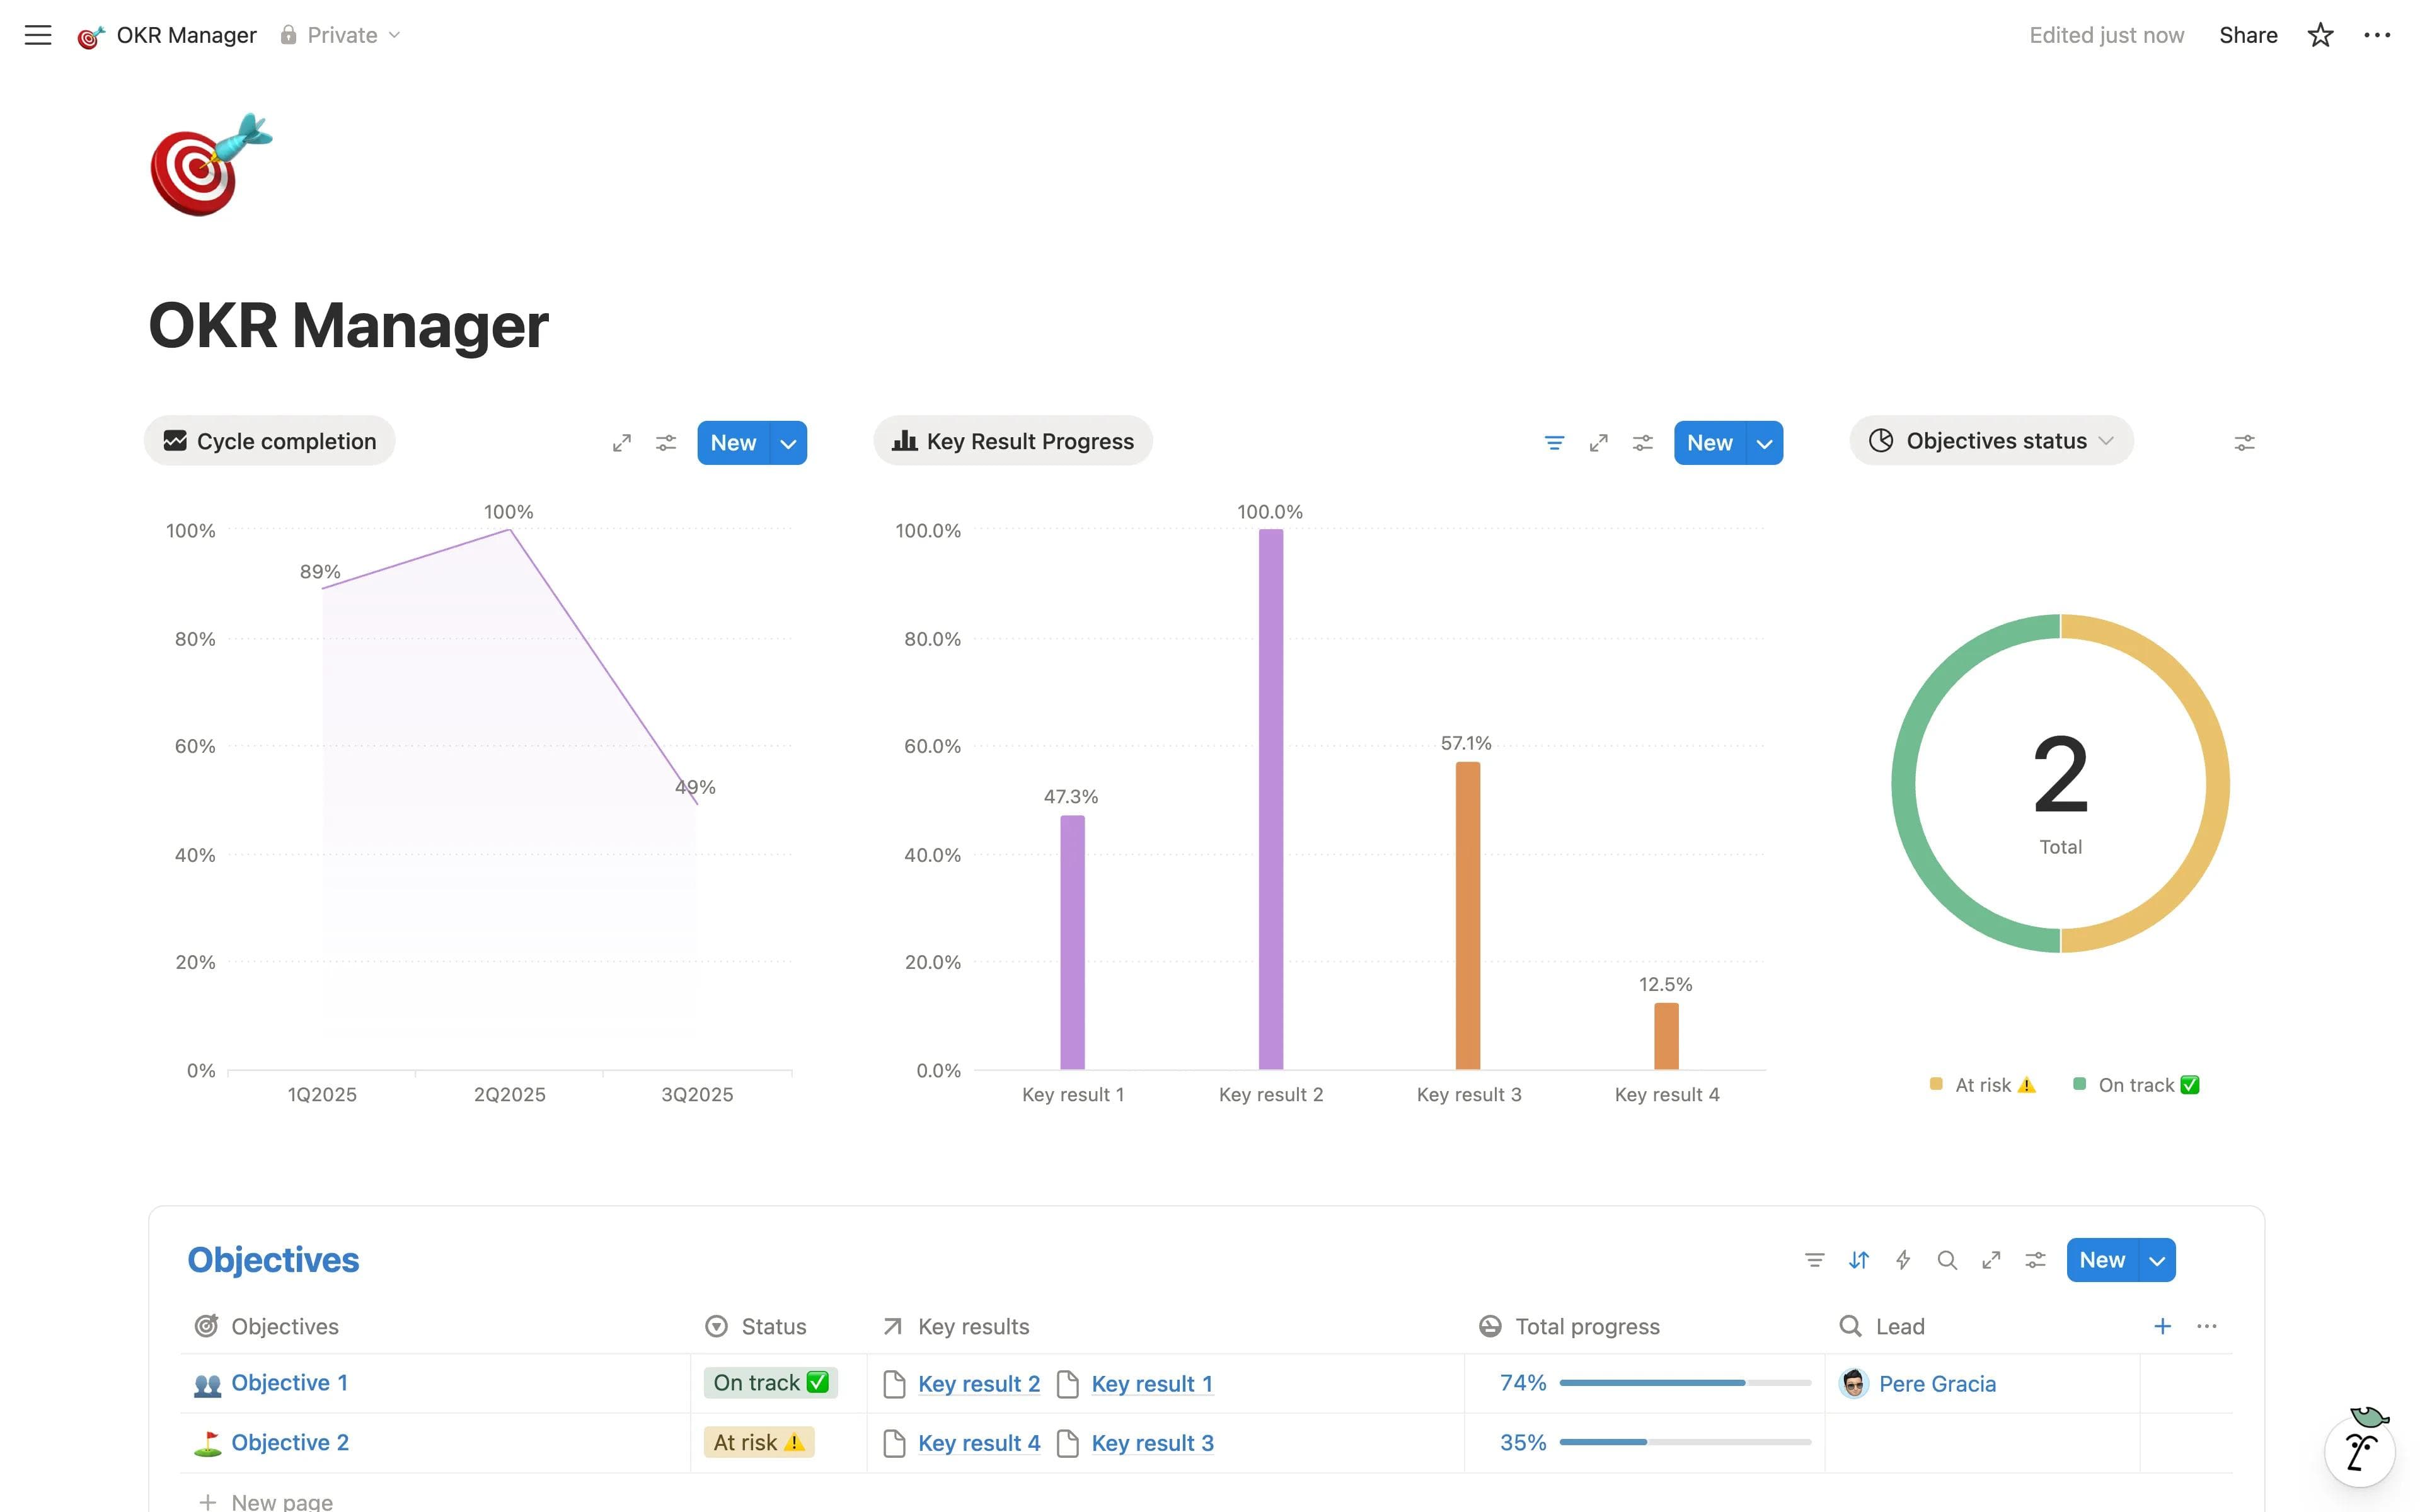Click the Key result 4 orange bar

(1666, 1036)
